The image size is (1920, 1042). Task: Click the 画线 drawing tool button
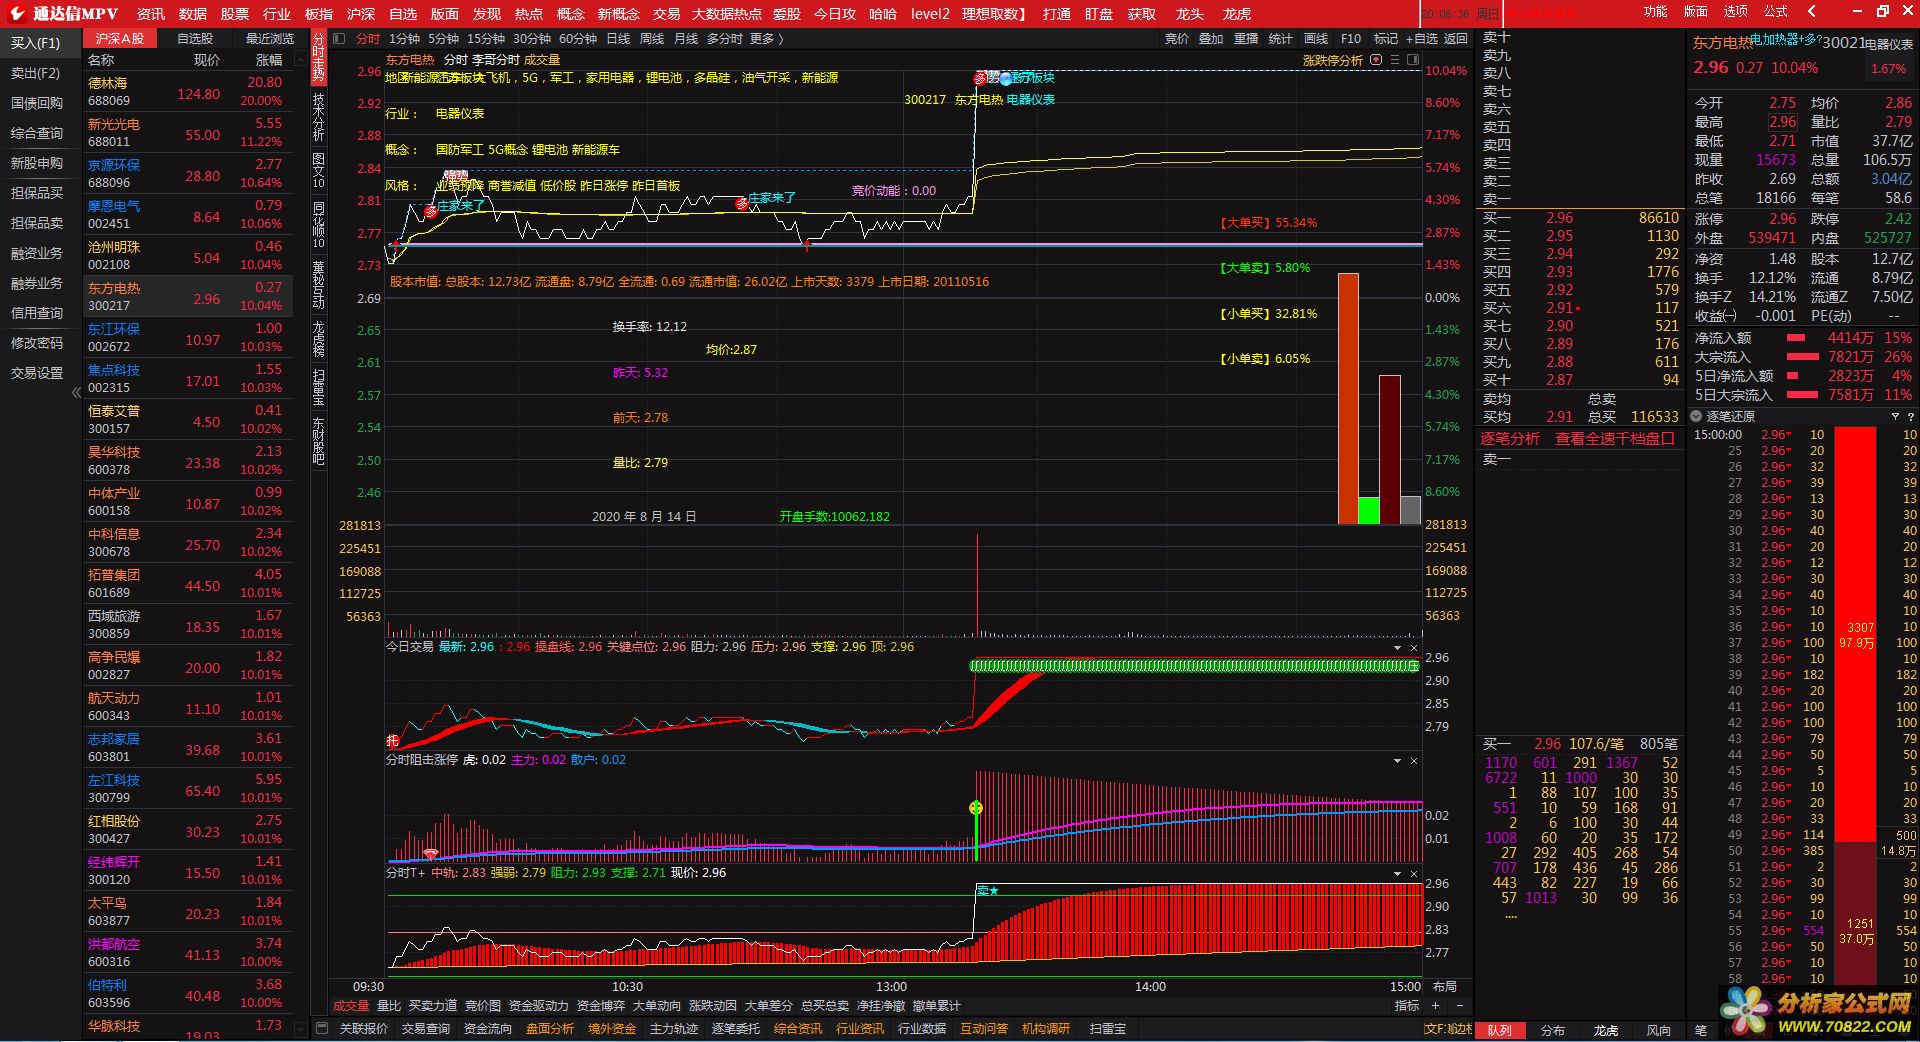click(1316, 39)
